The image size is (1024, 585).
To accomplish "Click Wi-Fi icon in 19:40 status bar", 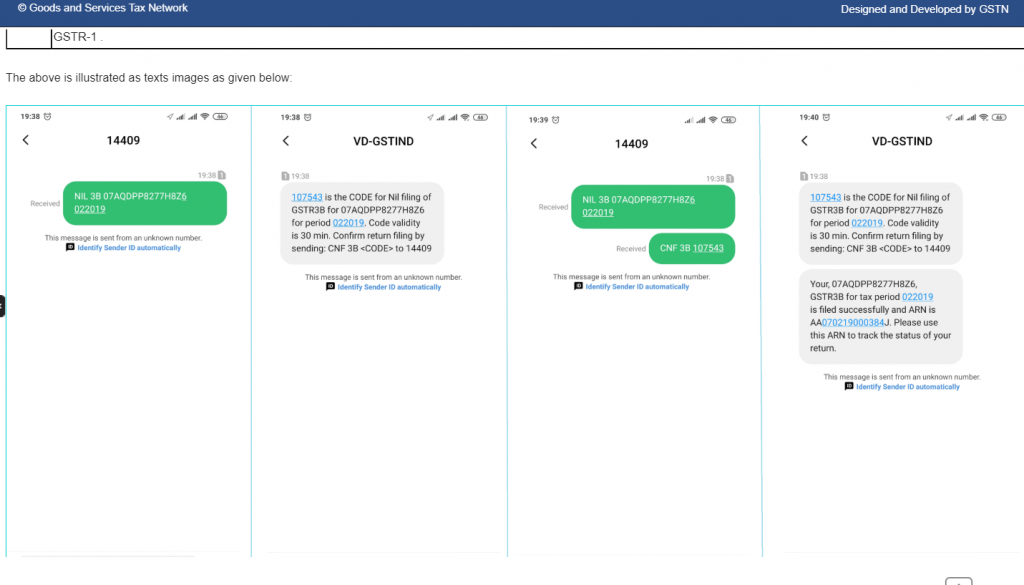I will (984, 118).
